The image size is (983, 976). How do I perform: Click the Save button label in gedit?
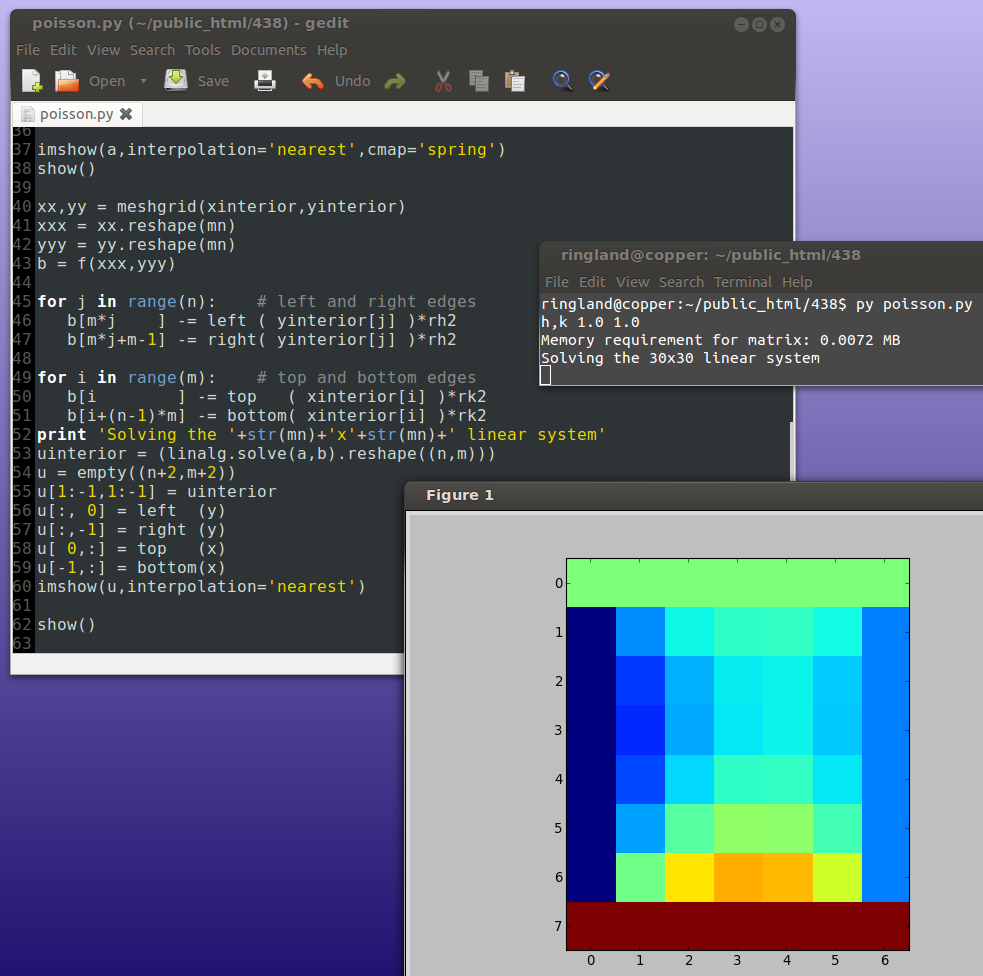(x=213, y=81)
